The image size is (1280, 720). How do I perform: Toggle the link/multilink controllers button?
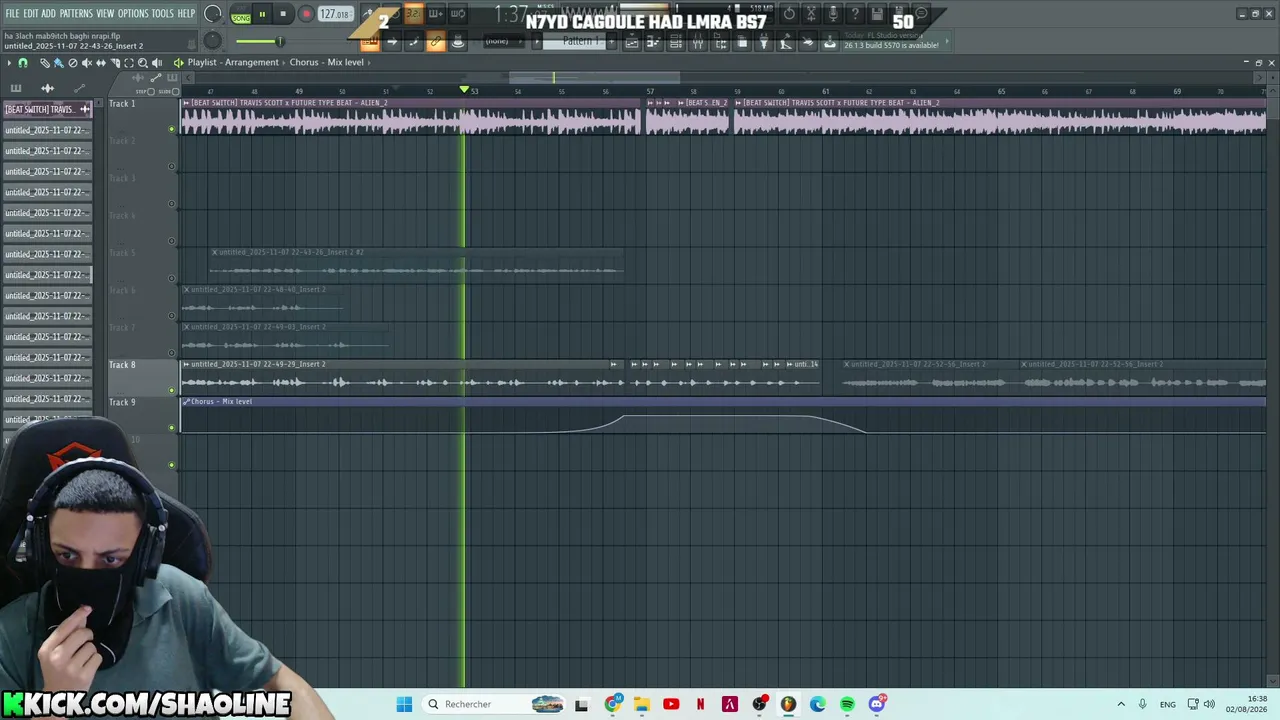(x=436, y=41)
